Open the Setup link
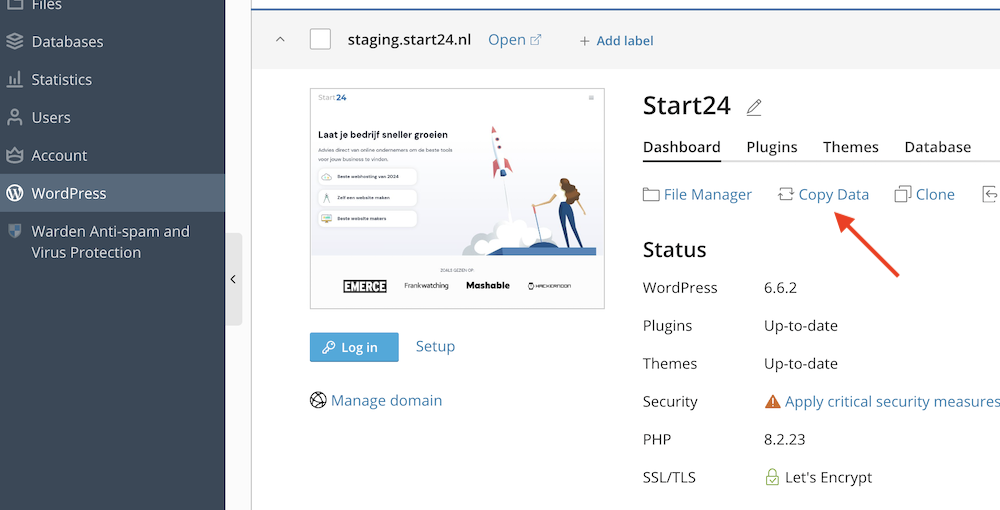This screenshot has width=1000, height=510. pos(435,347)
